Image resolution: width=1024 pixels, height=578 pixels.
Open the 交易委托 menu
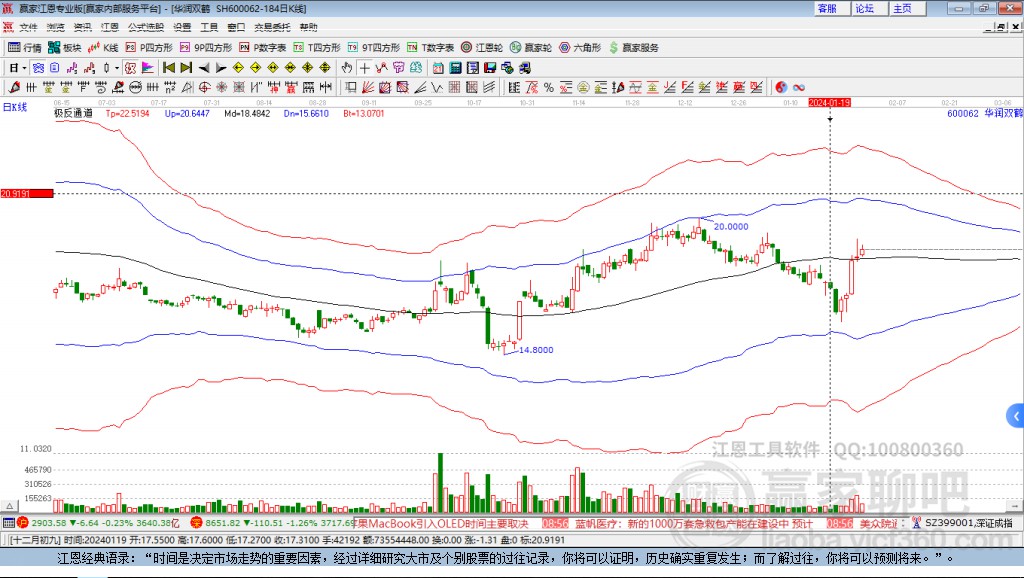point(272,27)
